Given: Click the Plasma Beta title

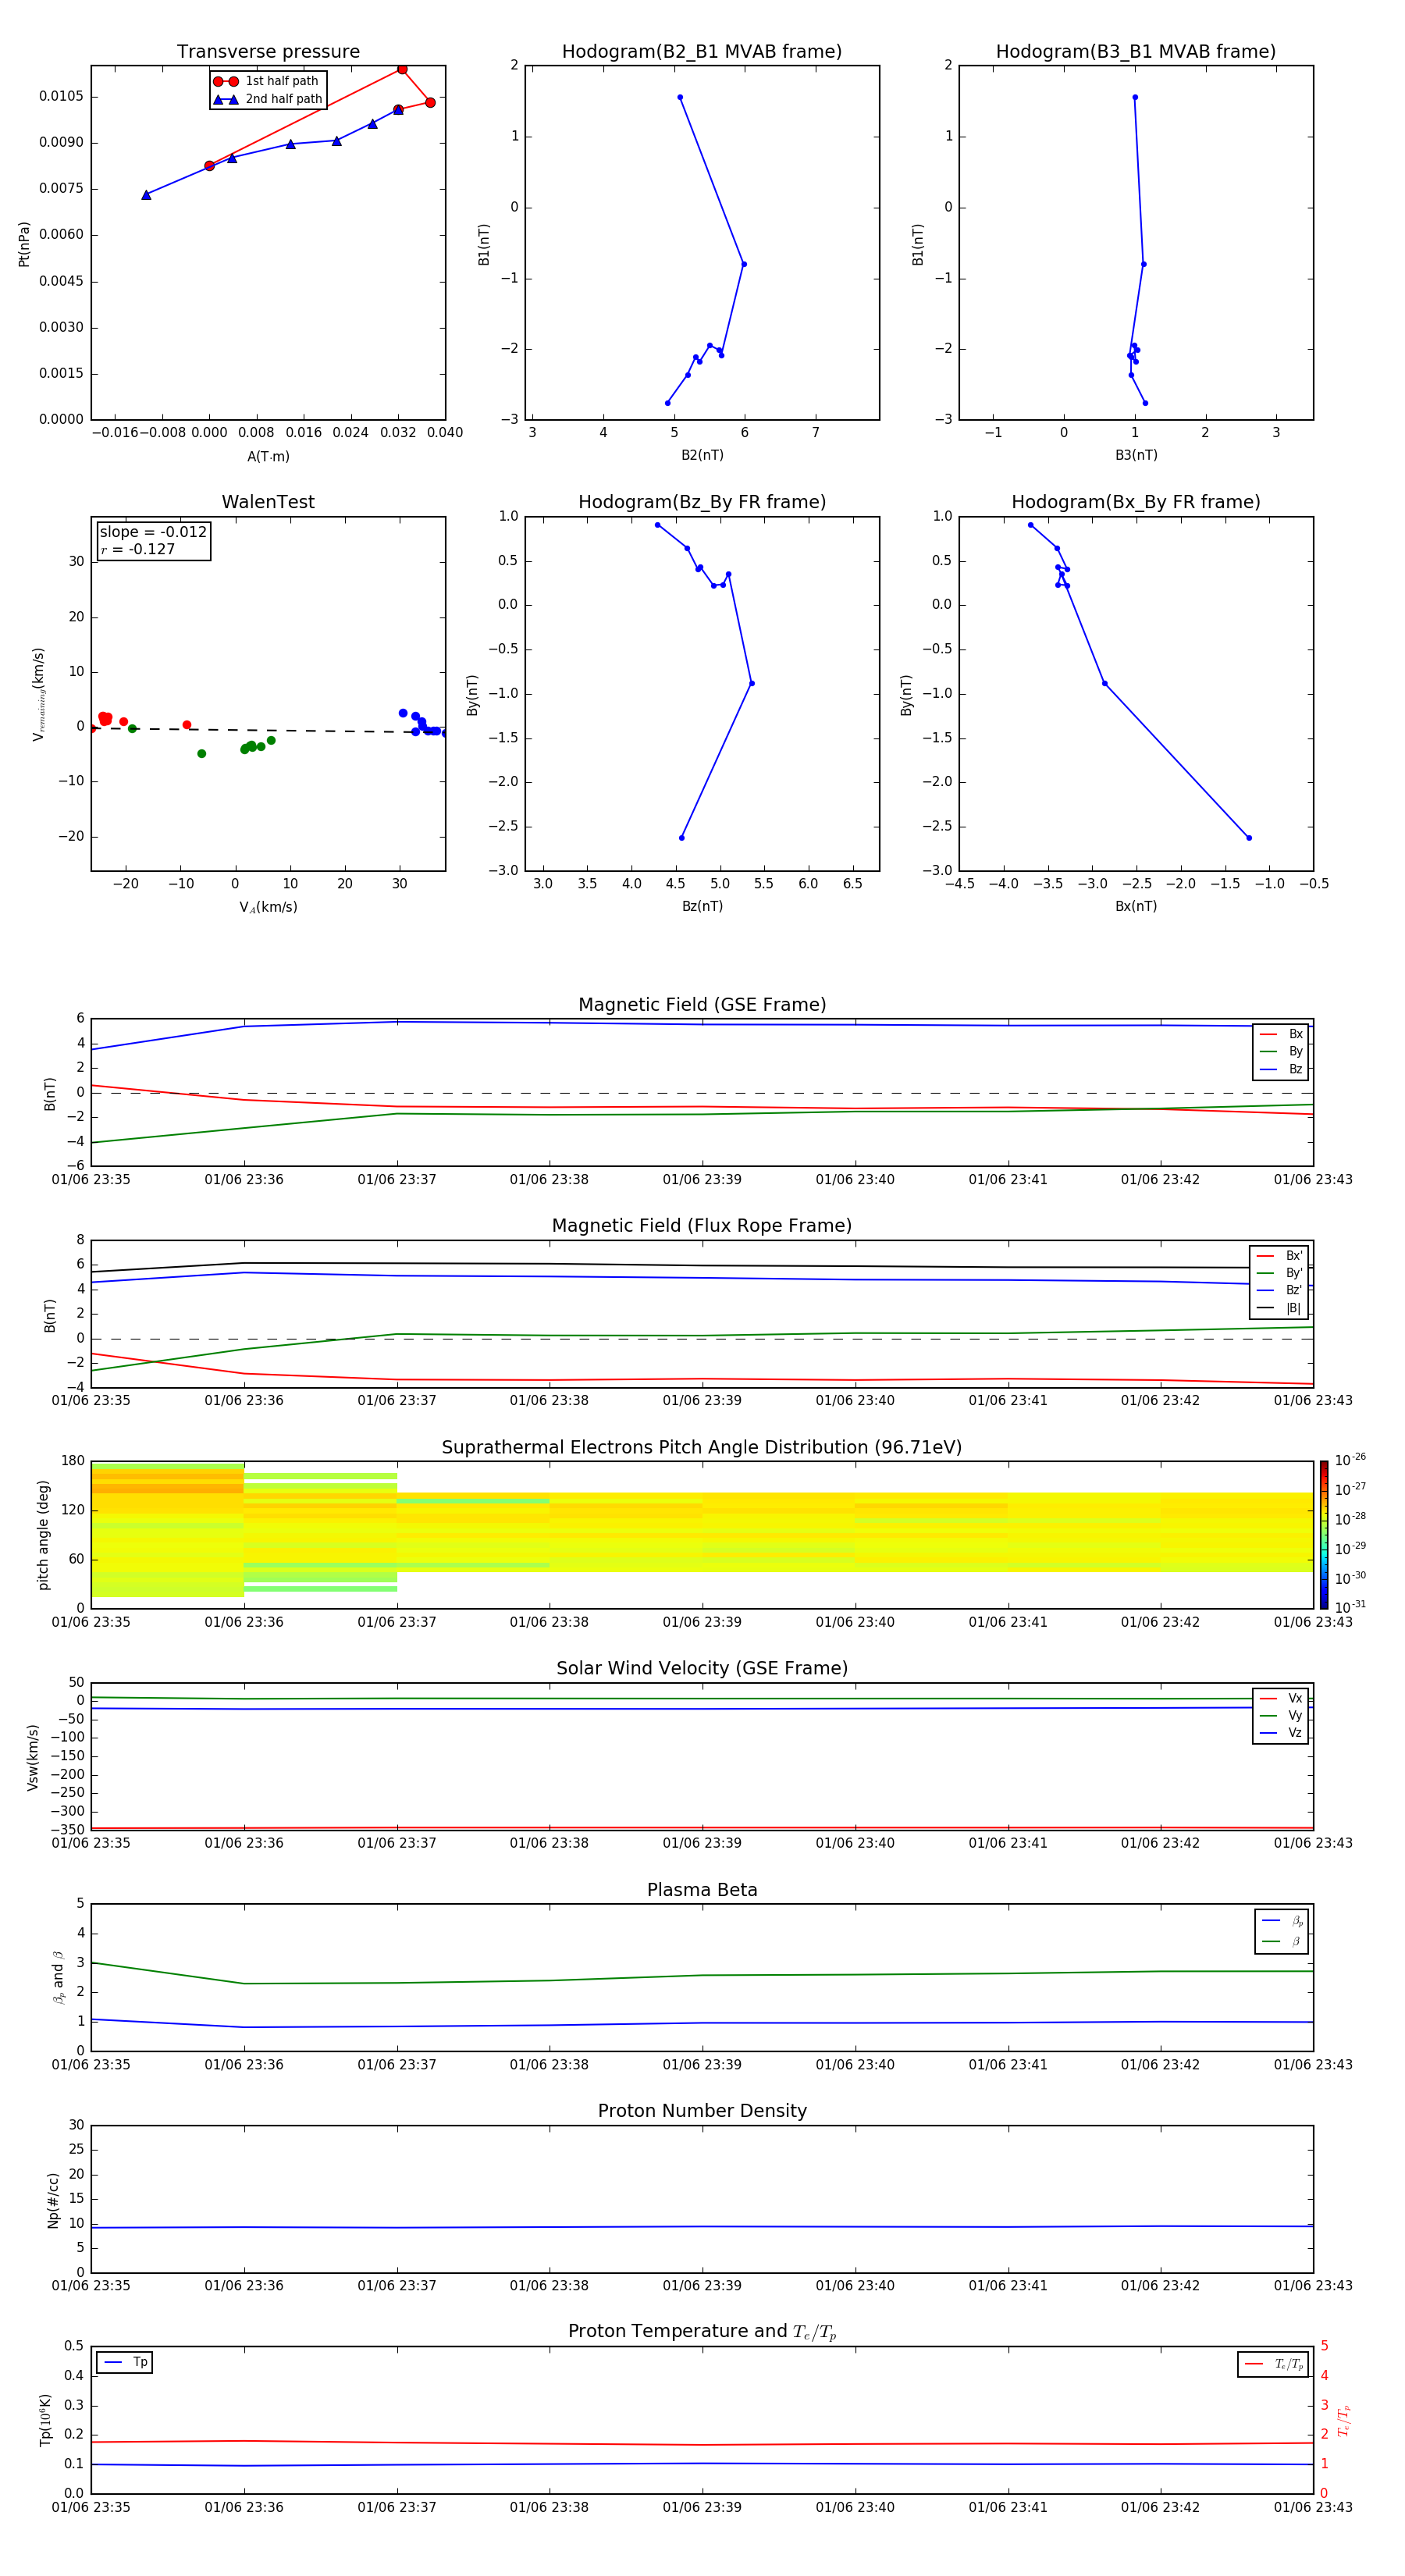Looking at the screenshot, I should [702, 1890].
